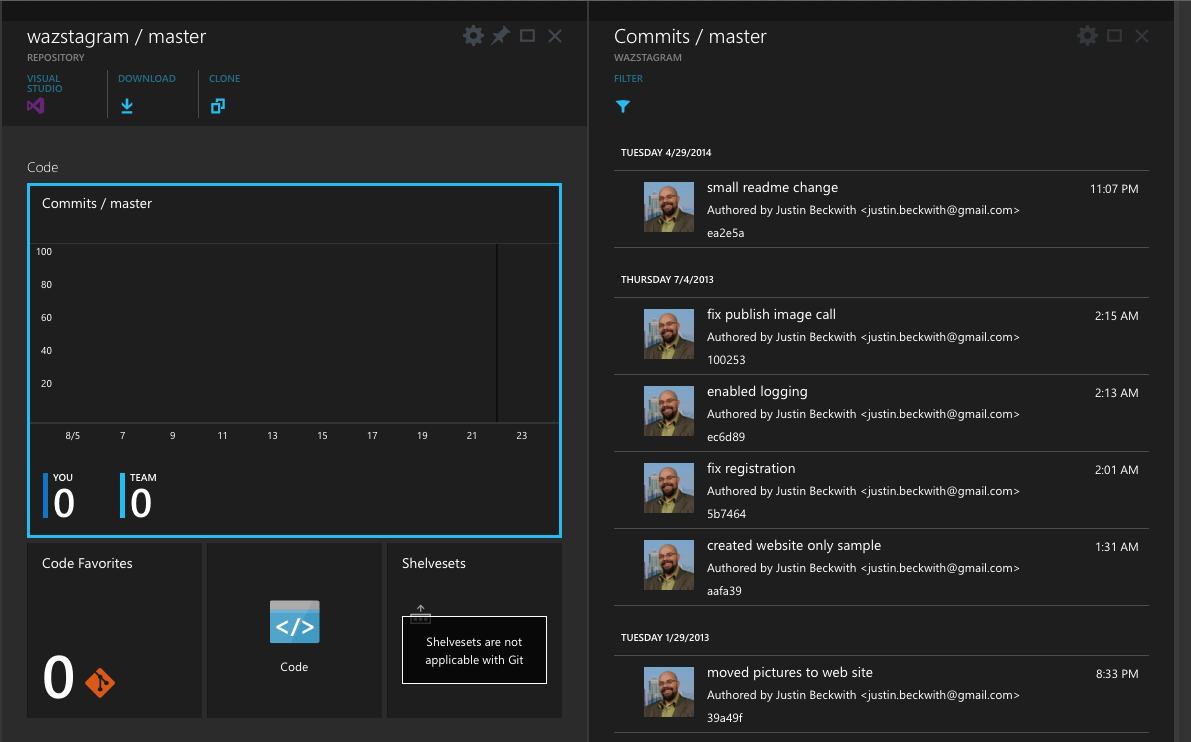
Task: Click commit hash 39a49f
Action: coord(725,718)
